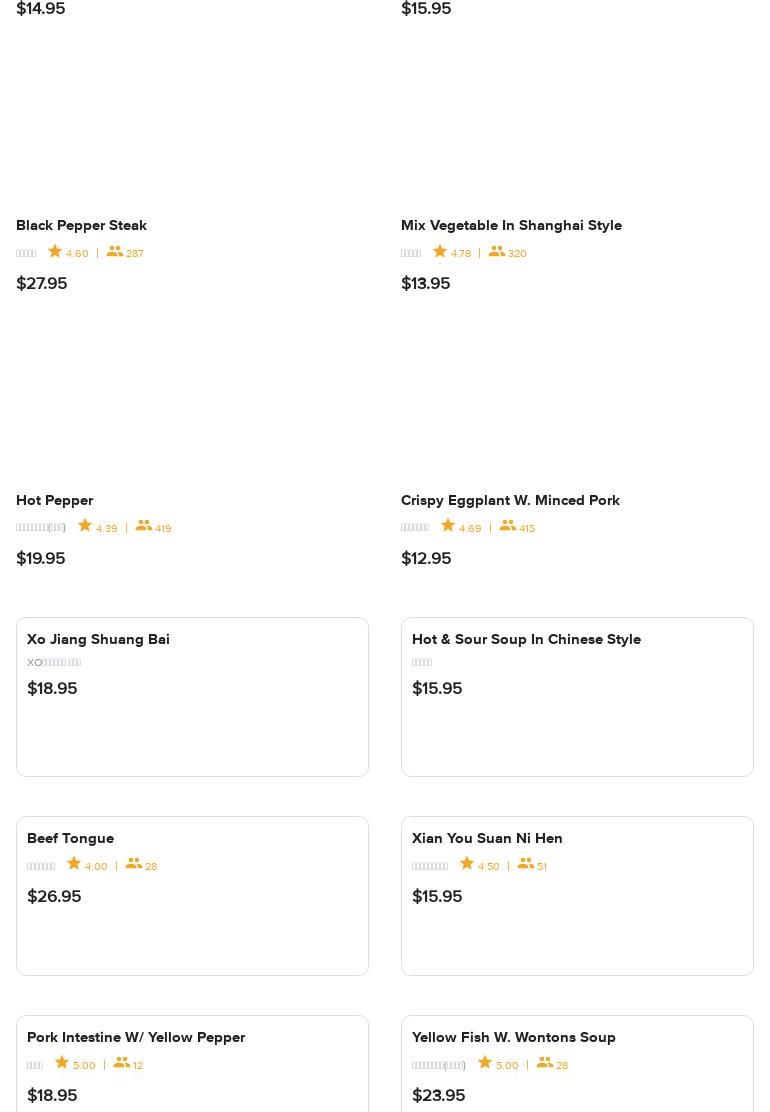Click the star rating icon for Black Pepper Steak
The width and height of the screenshot is (770, 1112).
[55, 252]
